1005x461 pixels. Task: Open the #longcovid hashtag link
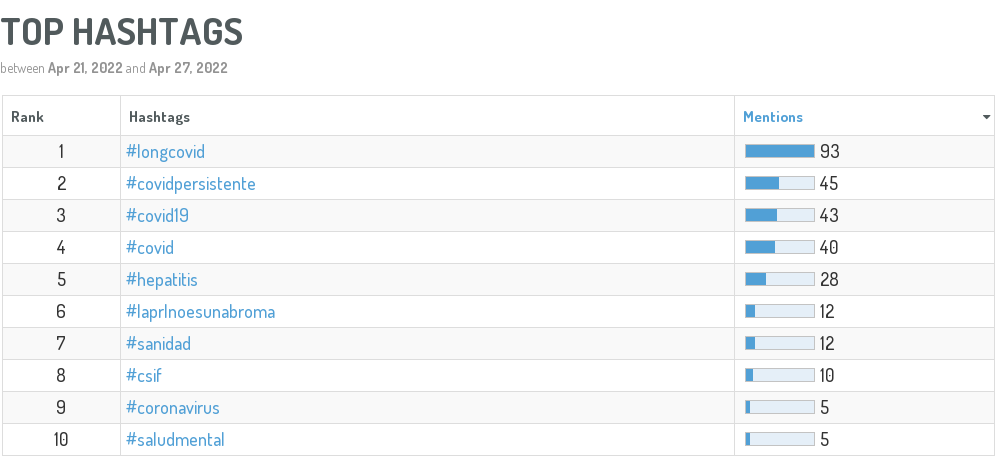[x=165, y=152]
